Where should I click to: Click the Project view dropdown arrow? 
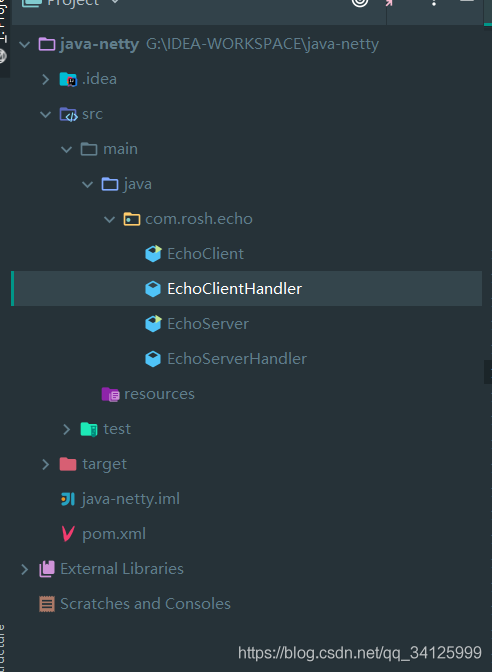pyautogui.click(x=114, y=2)
